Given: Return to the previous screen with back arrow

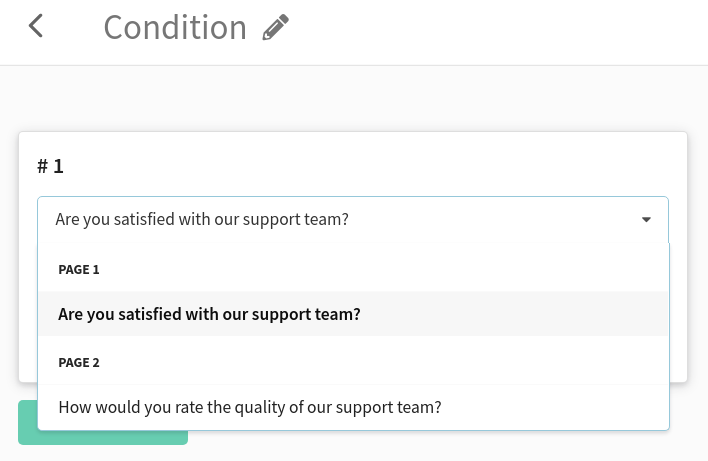Looking at the screenshot, I should 36,26.
